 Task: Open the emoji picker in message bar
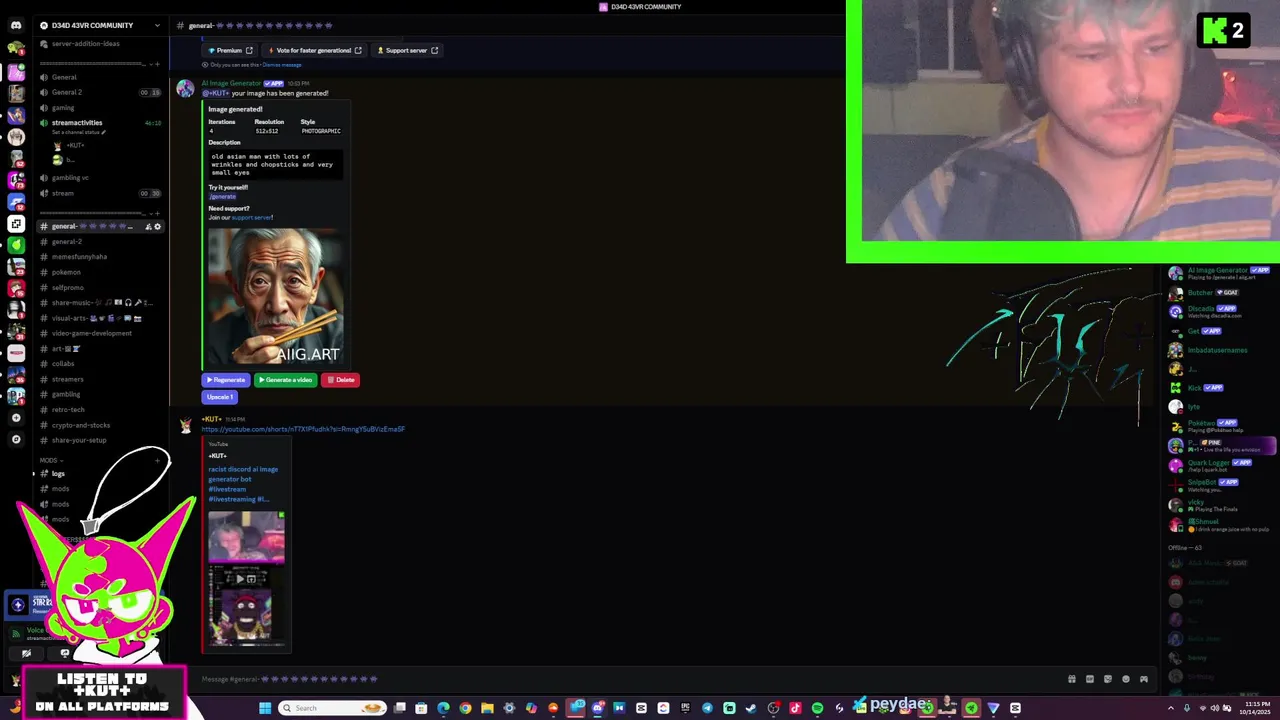(x=1126, y=679)
